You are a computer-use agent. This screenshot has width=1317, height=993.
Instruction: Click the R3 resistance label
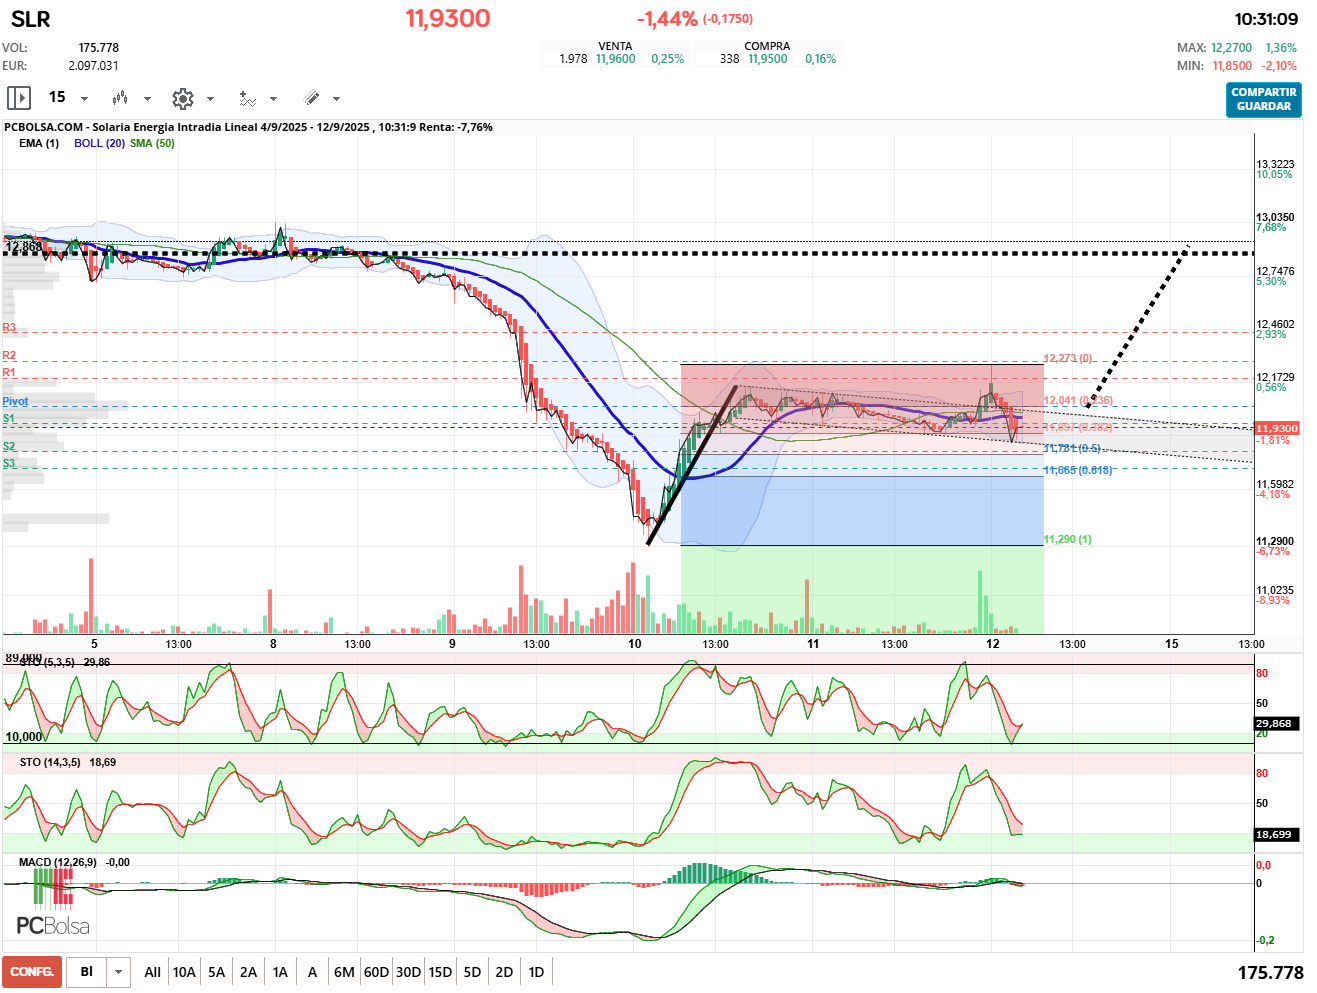[9, 328]
